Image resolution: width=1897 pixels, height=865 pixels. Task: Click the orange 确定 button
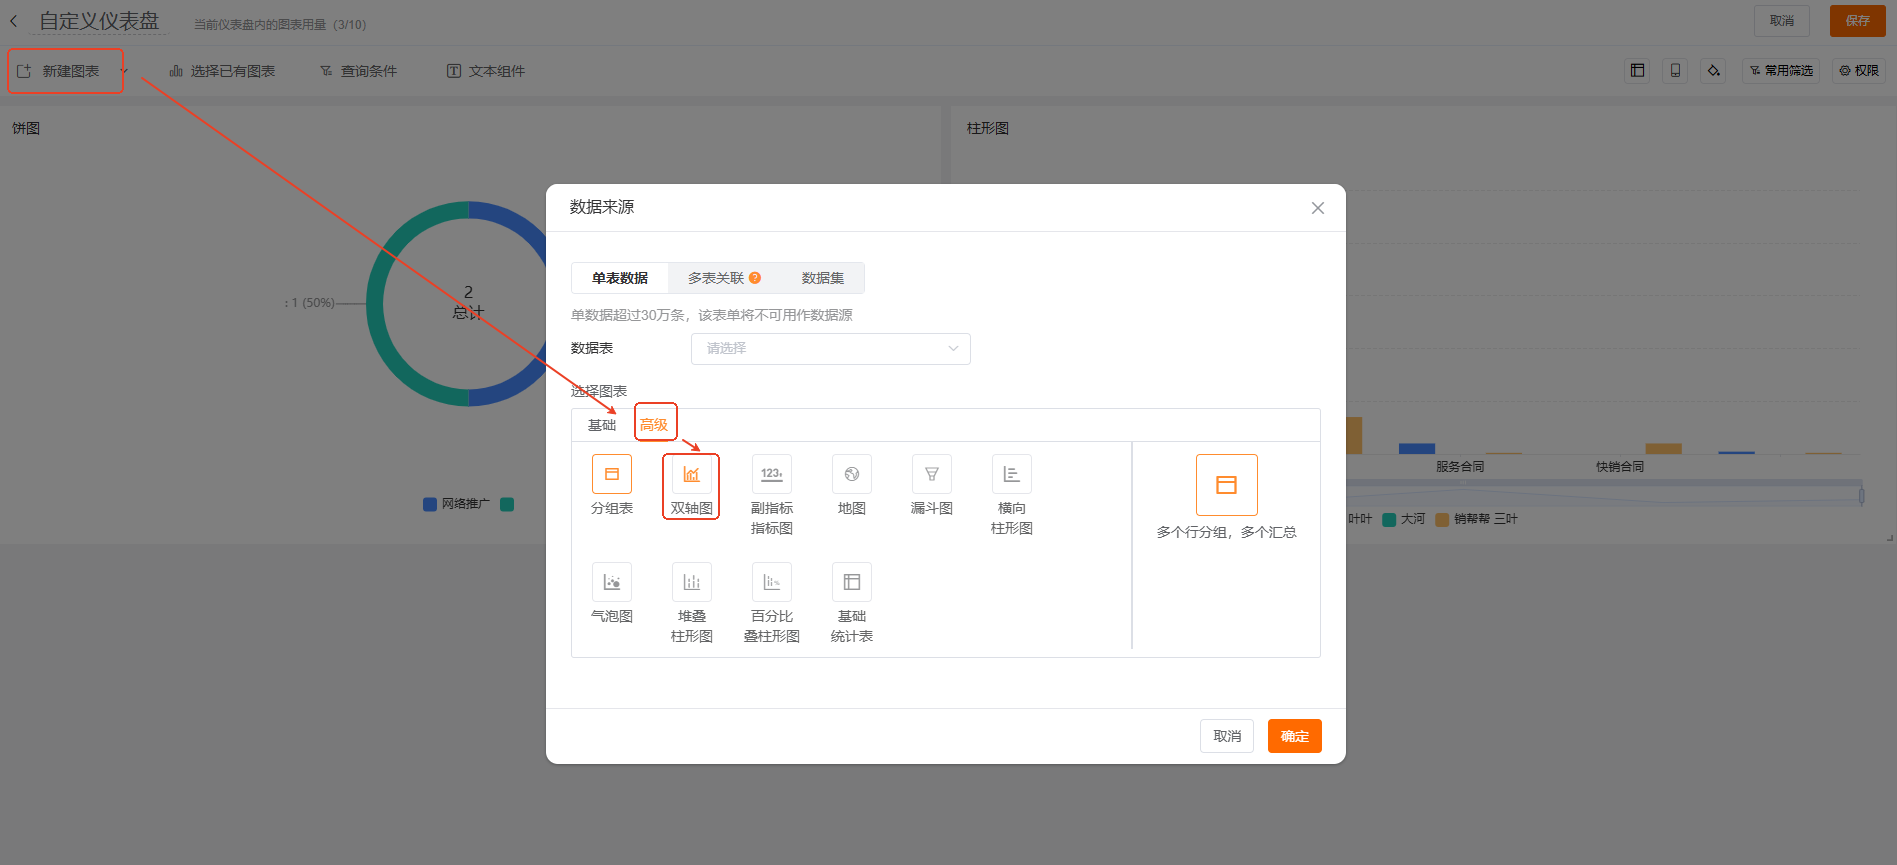(1294, 736)
